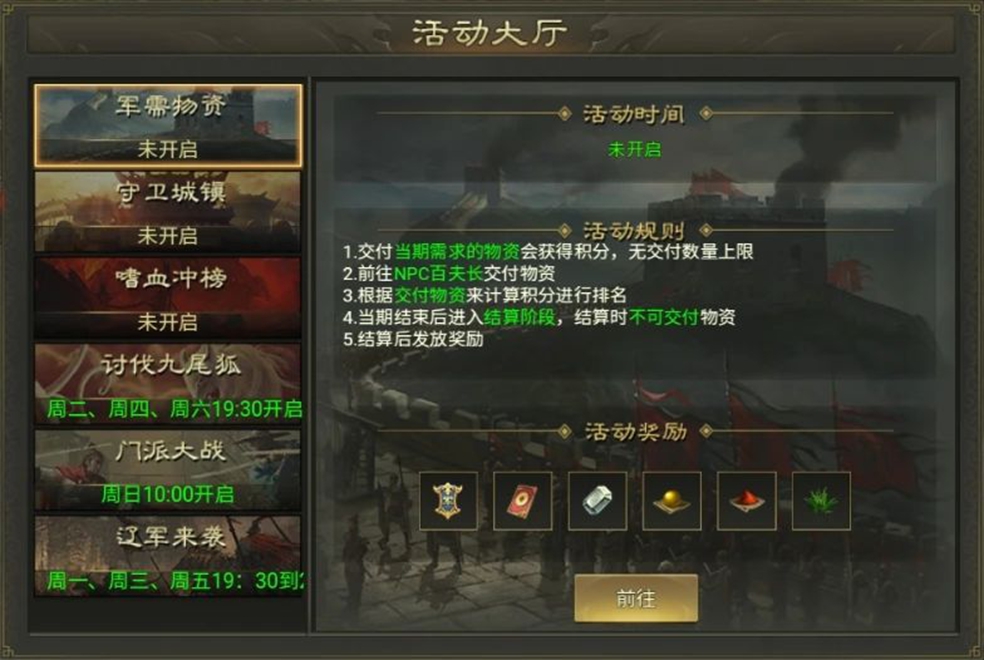Click the NPC百夫长 highlighted link
The width and height of the screenshot is (984, 660).
point(438,274)
